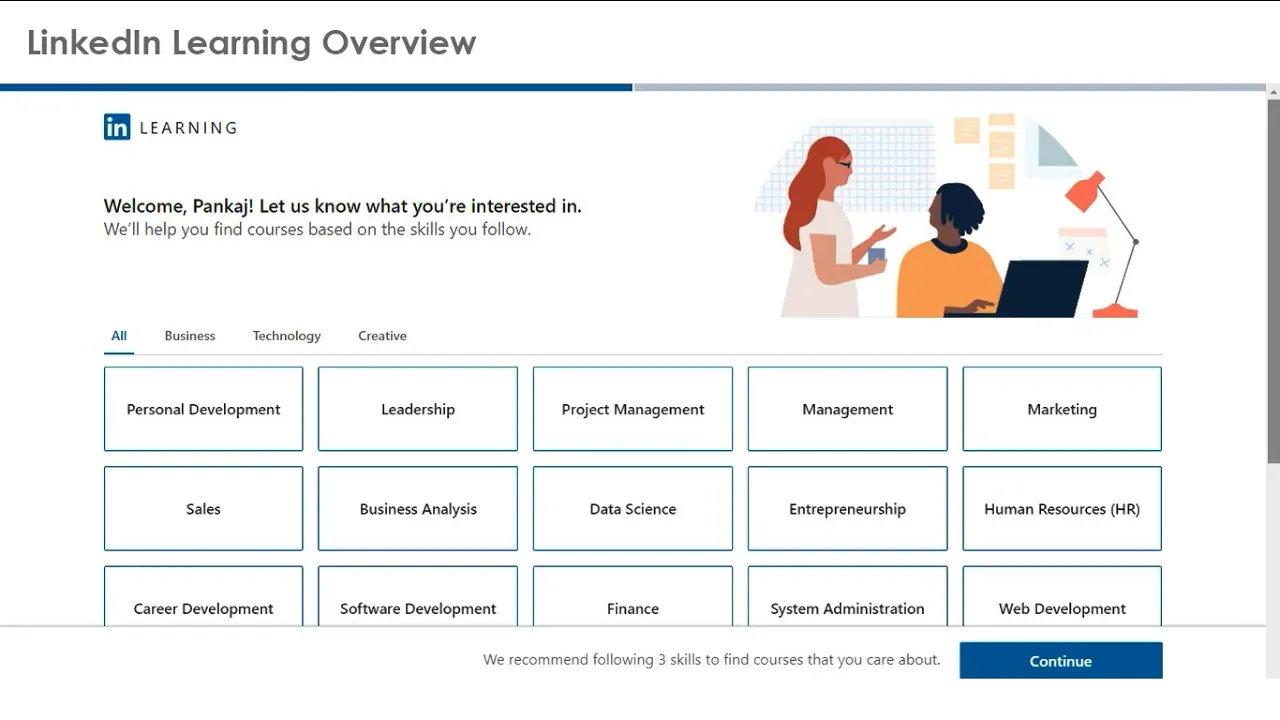The image size is (1280, 720).
Task: Open the Business tab
Action: (x=190, y=336)
